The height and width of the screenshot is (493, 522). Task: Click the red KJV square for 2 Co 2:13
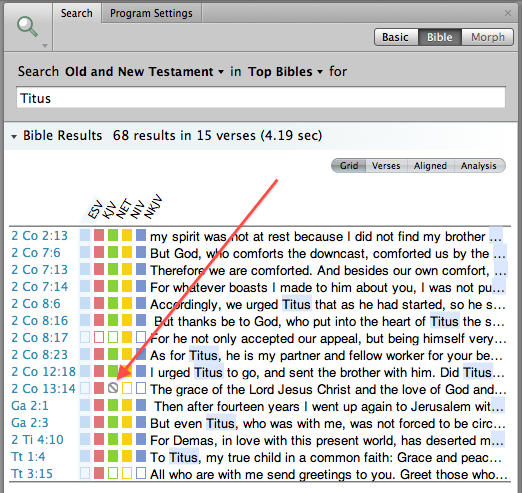click(99, 235)
